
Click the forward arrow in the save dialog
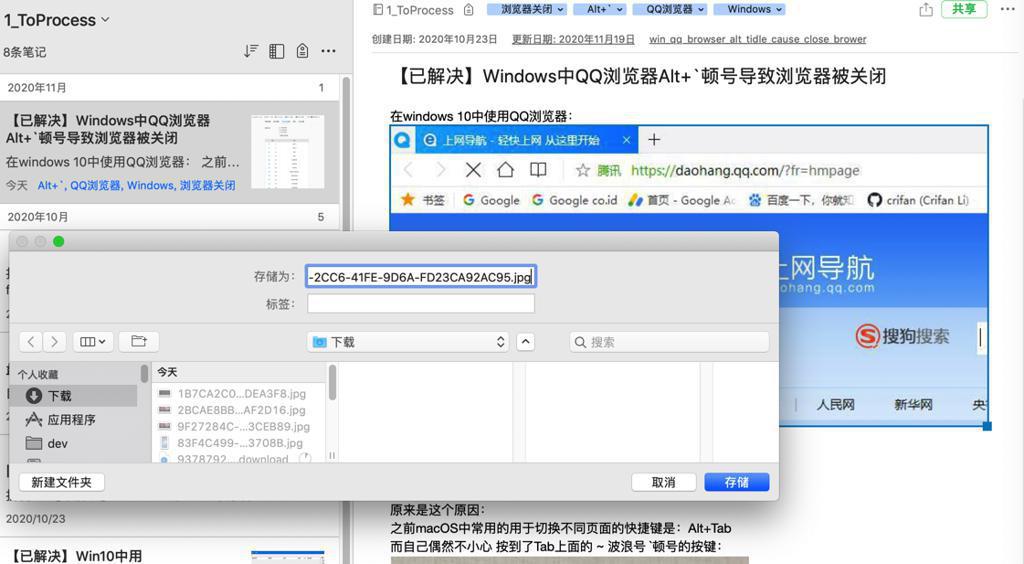coord(54,341)
